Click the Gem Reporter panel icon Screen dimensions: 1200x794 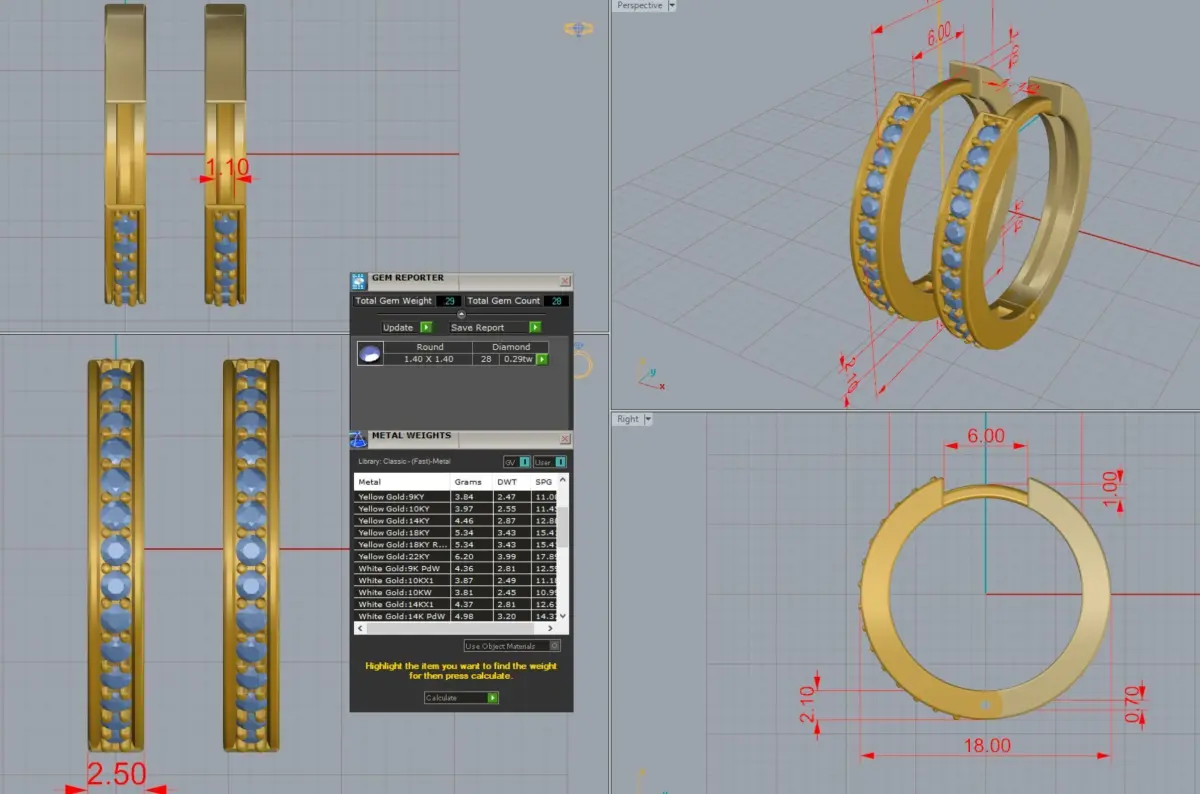click(358, 282)
